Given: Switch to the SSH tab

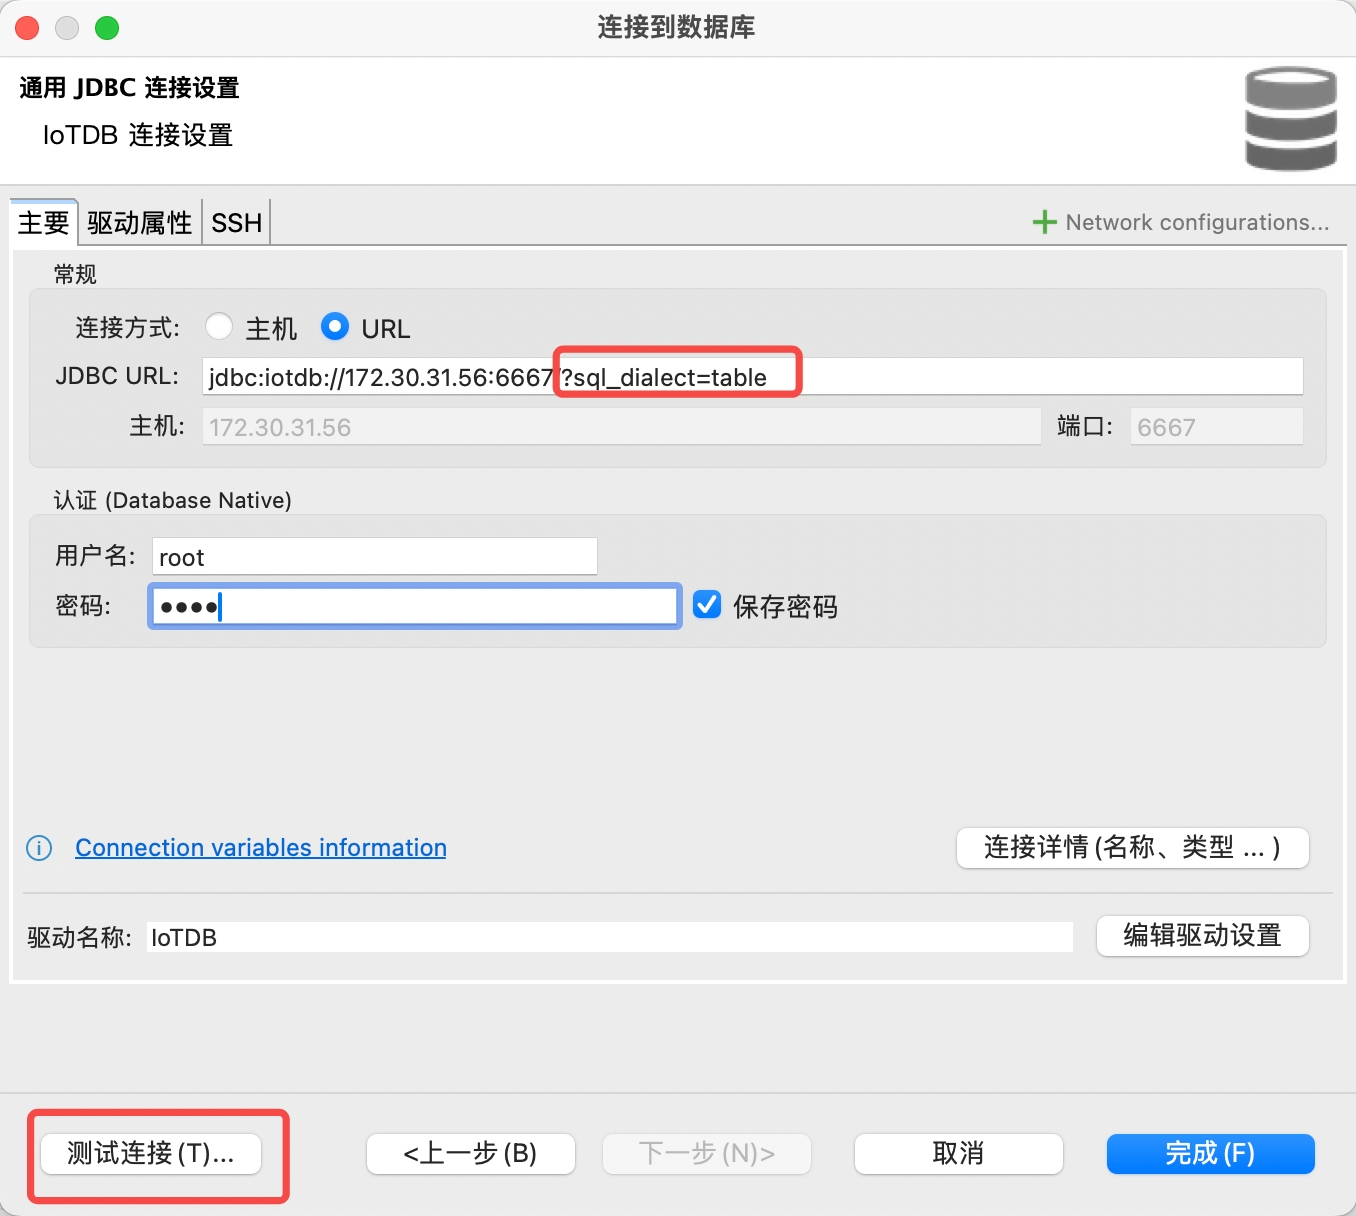Looking at the screenshot, I should coord(237,222).
